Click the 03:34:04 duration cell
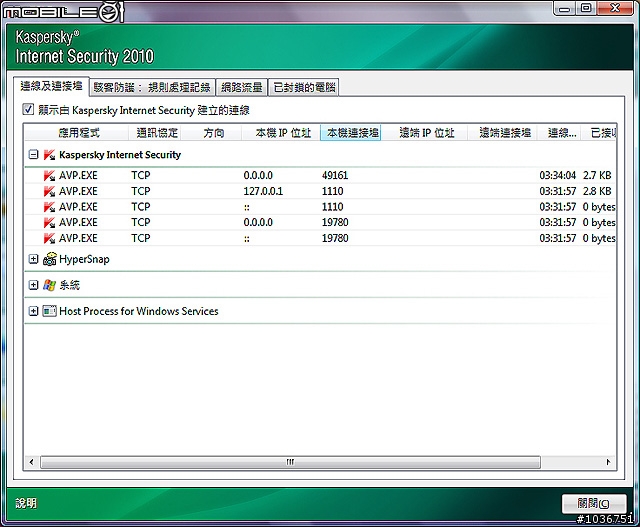640x527 pixels. click(x=558, y=176)
